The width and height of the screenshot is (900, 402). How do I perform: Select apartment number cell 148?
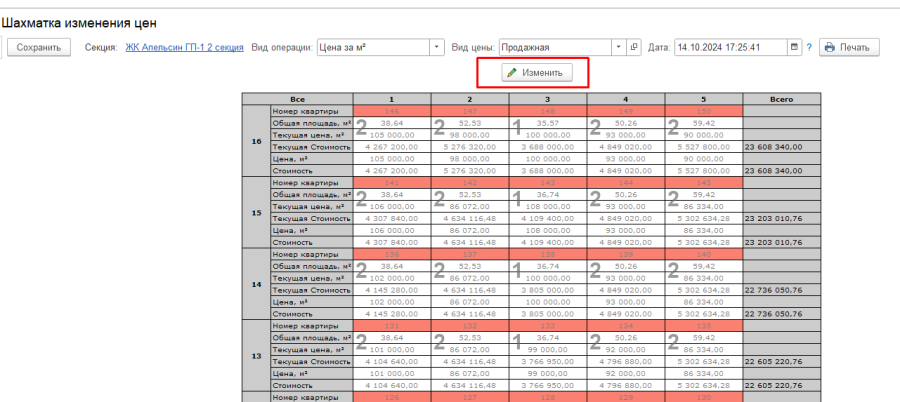tap(548, 111)
